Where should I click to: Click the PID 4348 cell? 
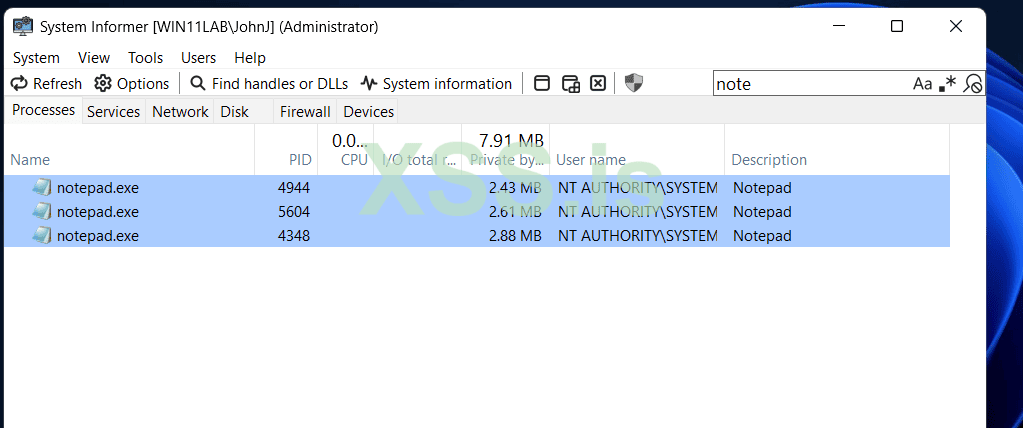click(294, 235)
